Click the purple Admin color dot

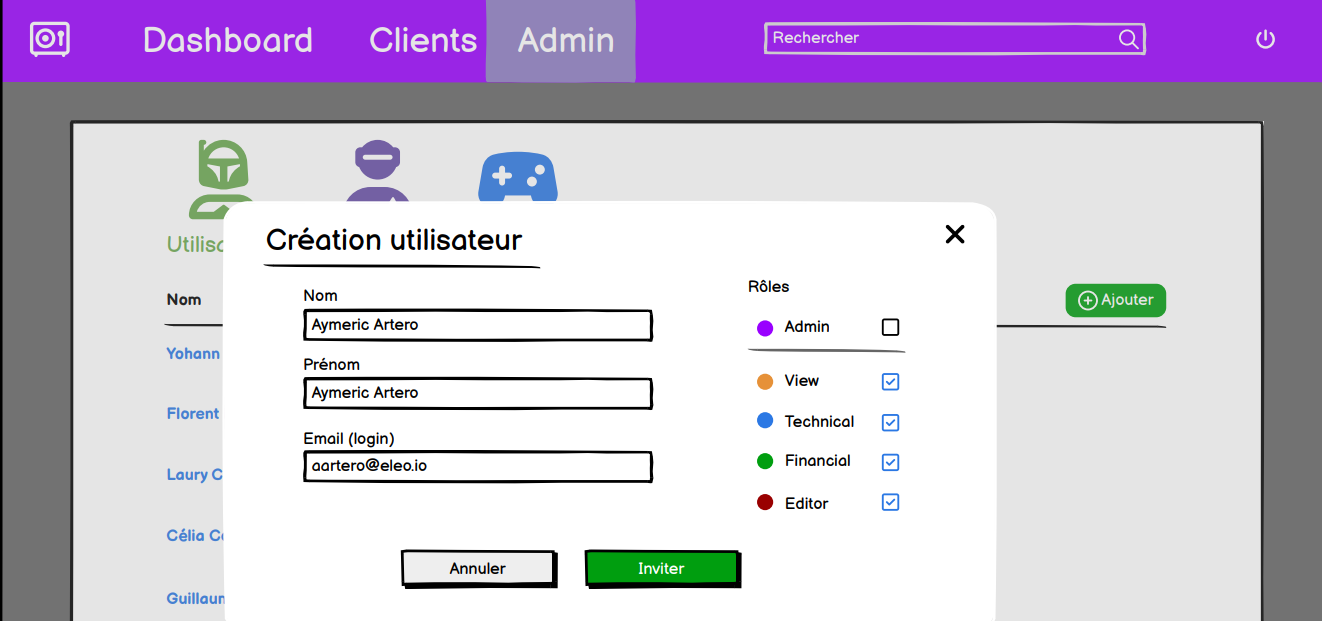pyautogui.click(x=764, y=327)
